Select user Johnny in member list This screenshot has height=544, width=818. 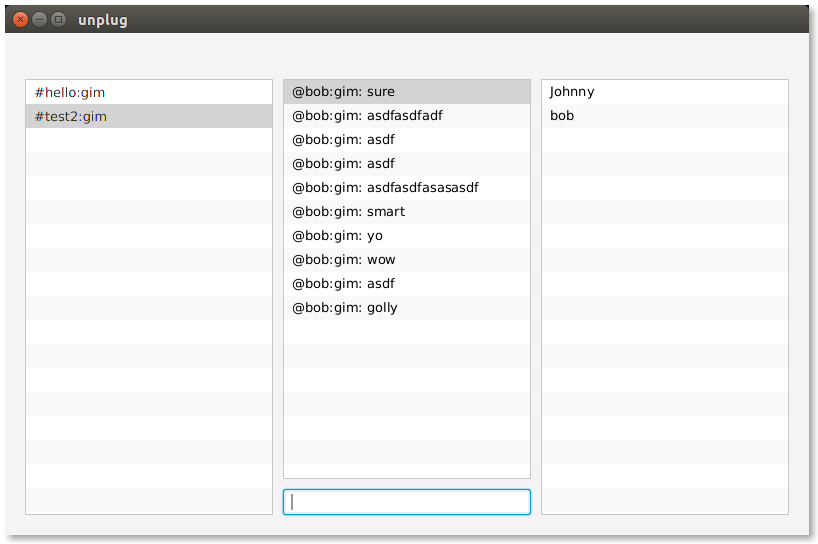point(665,92)
